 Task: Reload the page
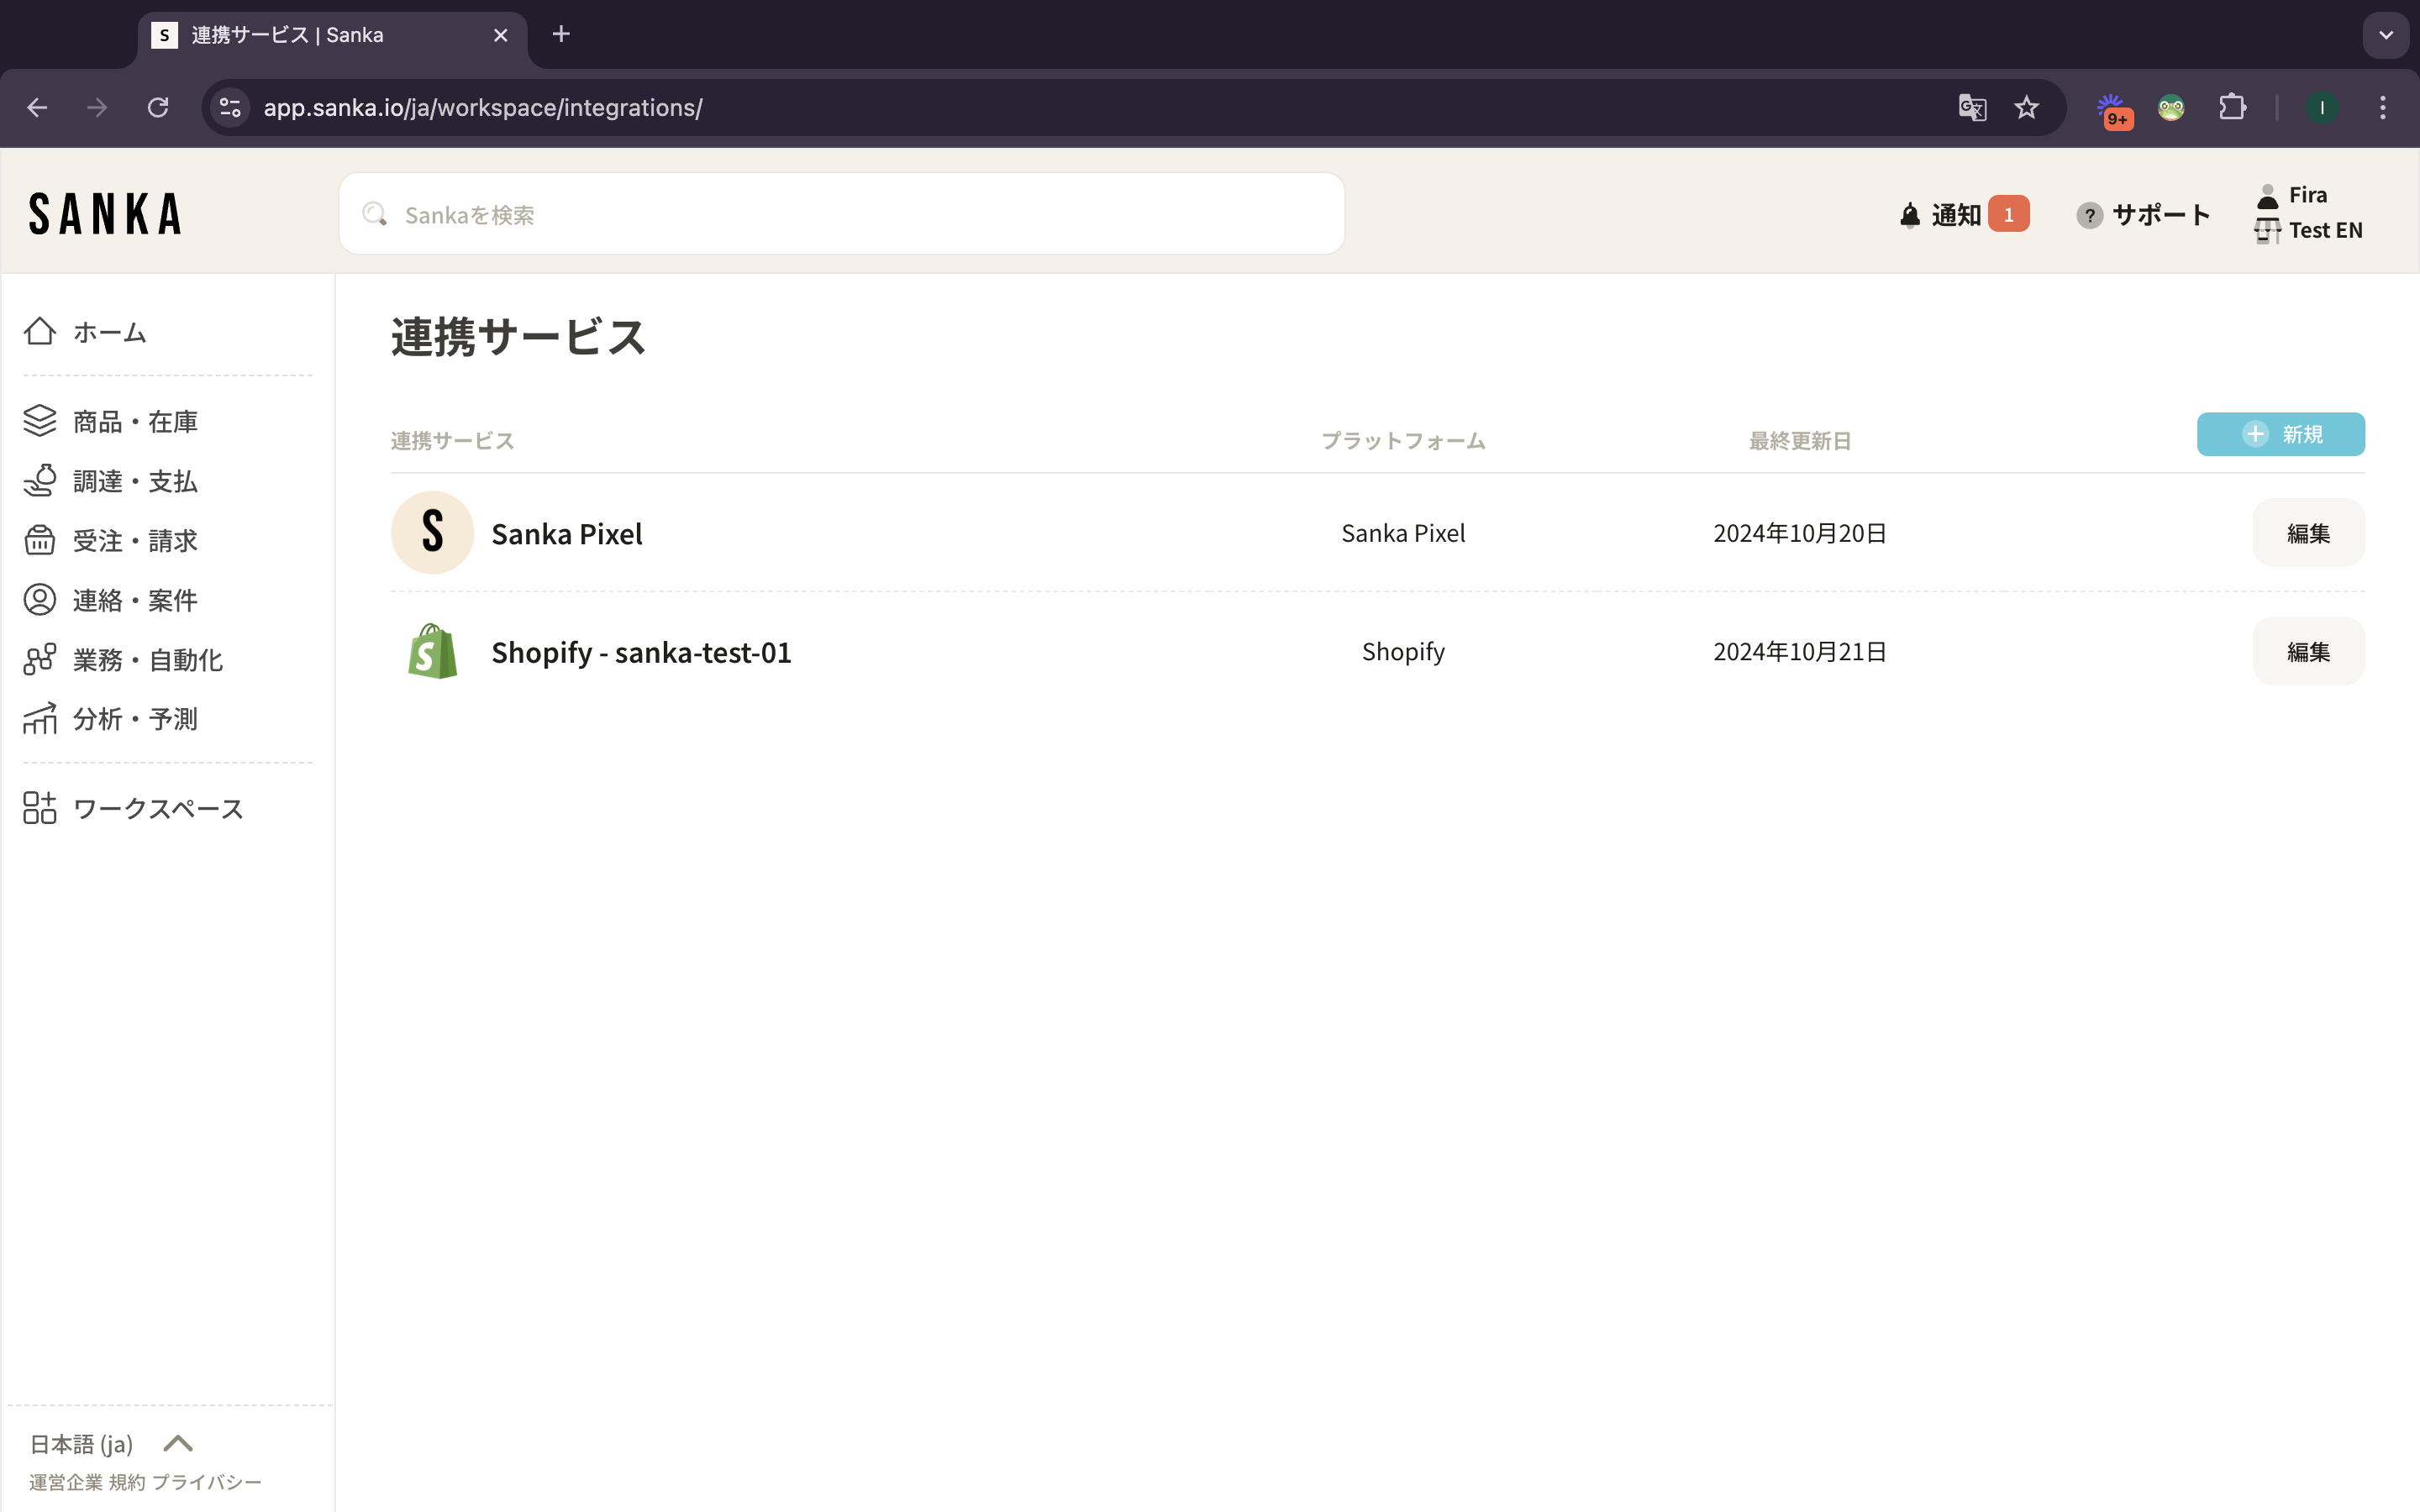point(158,108)
